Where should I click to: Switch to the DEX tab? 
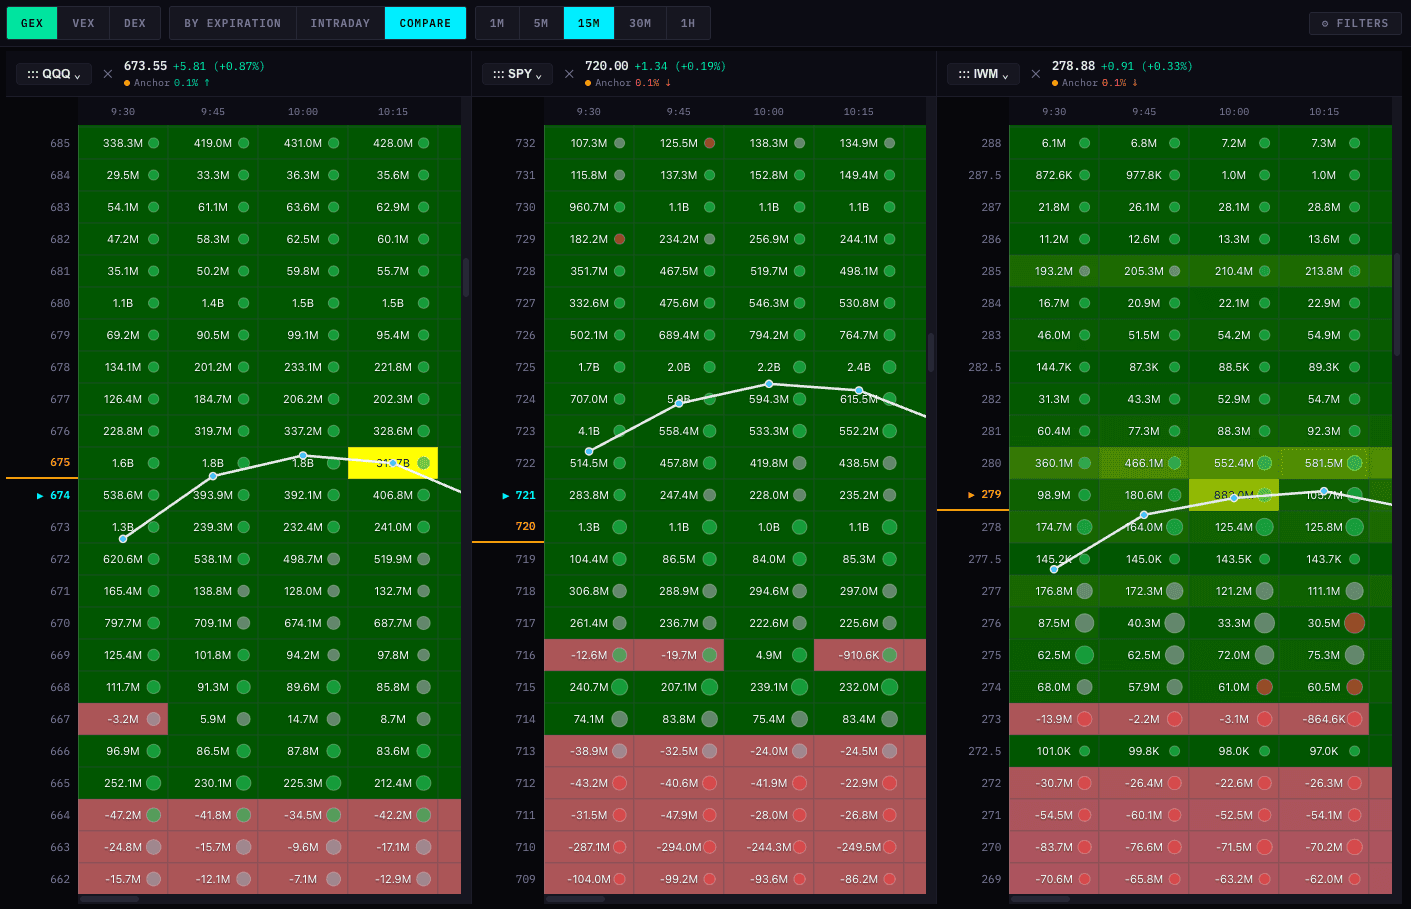coord(135,23)
